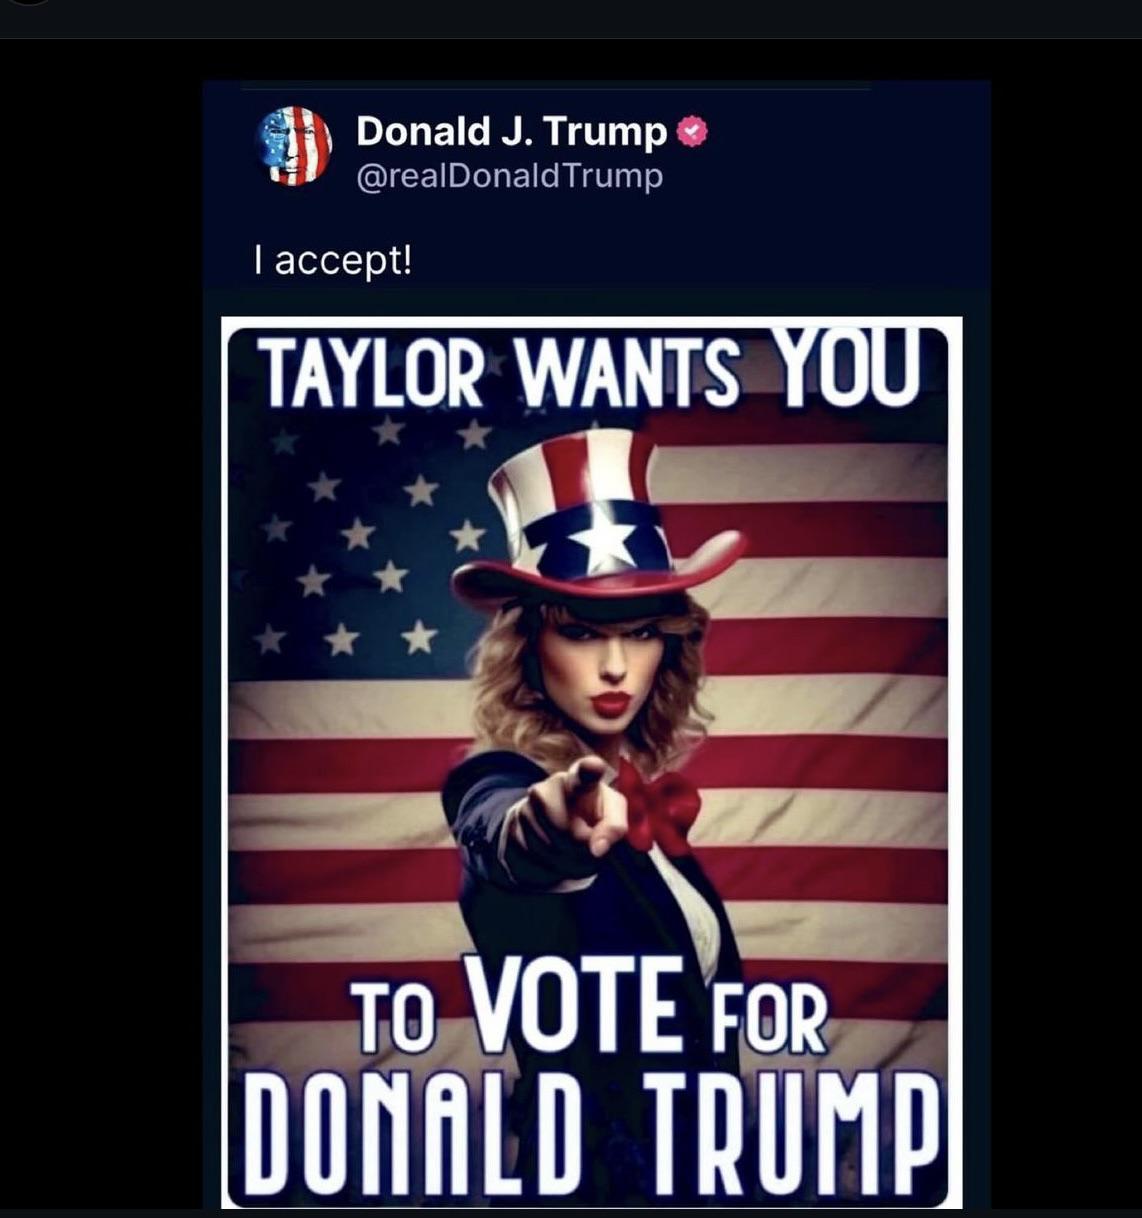Select the "I accept!" post text
Image resolution: width=1142 pixels, height=1218 pixels.
(332, 261)
